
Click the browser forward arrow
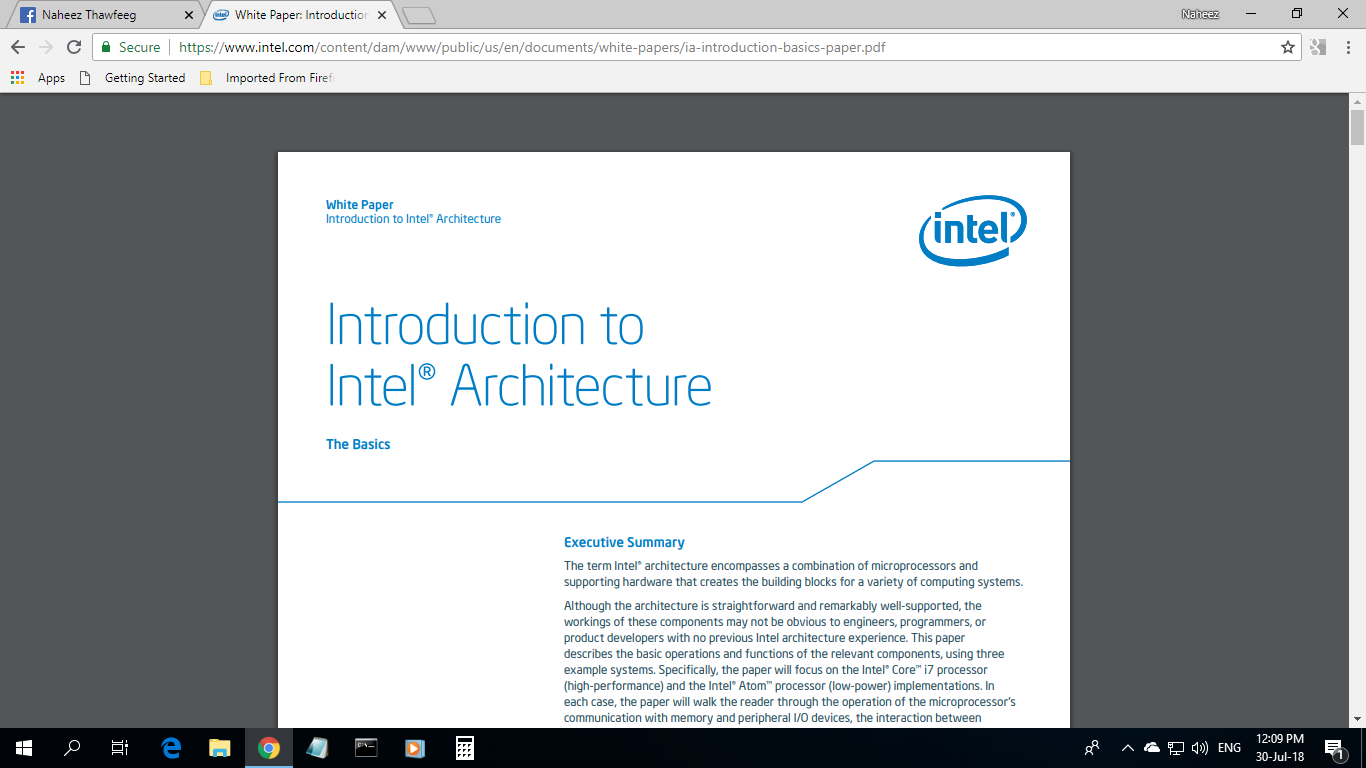[46, 47]
